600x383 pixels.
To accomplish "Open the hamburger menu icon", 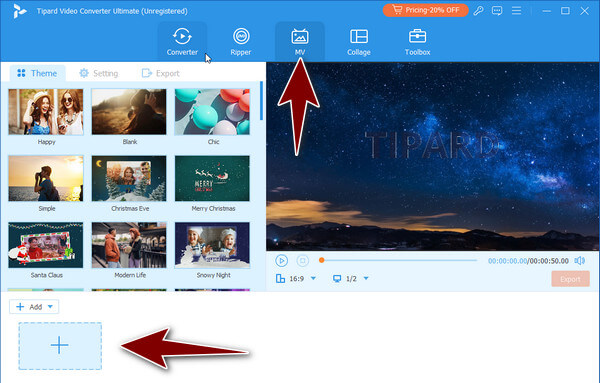I will pyautogui.click(x=516, y=10).
